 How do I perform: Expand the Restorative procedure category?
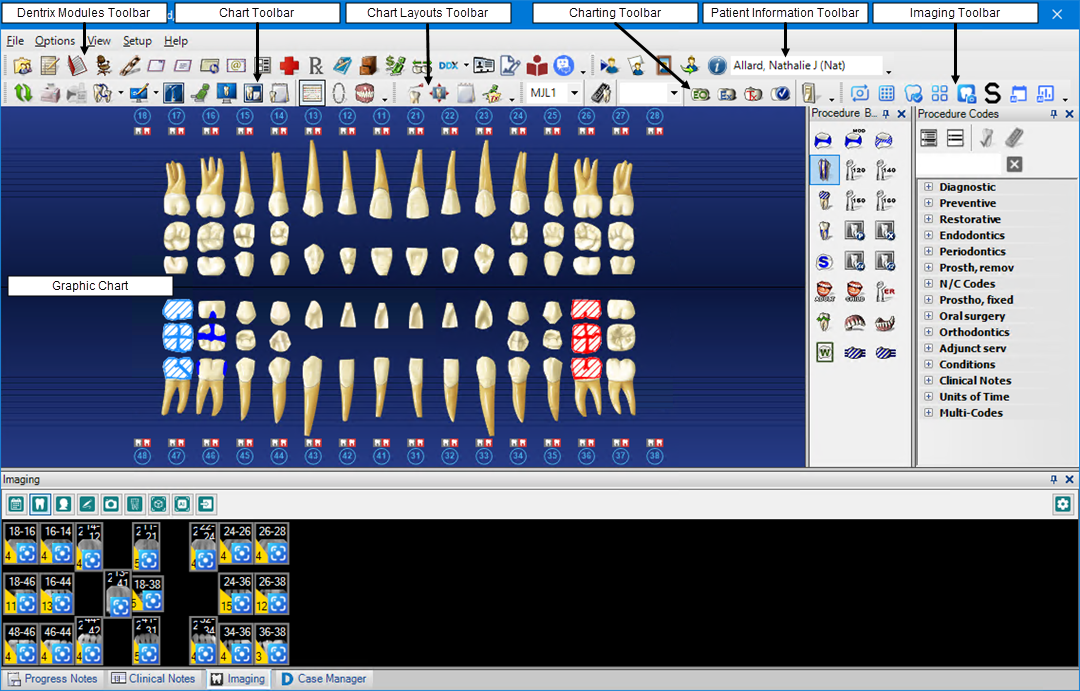tap(928, 219)
